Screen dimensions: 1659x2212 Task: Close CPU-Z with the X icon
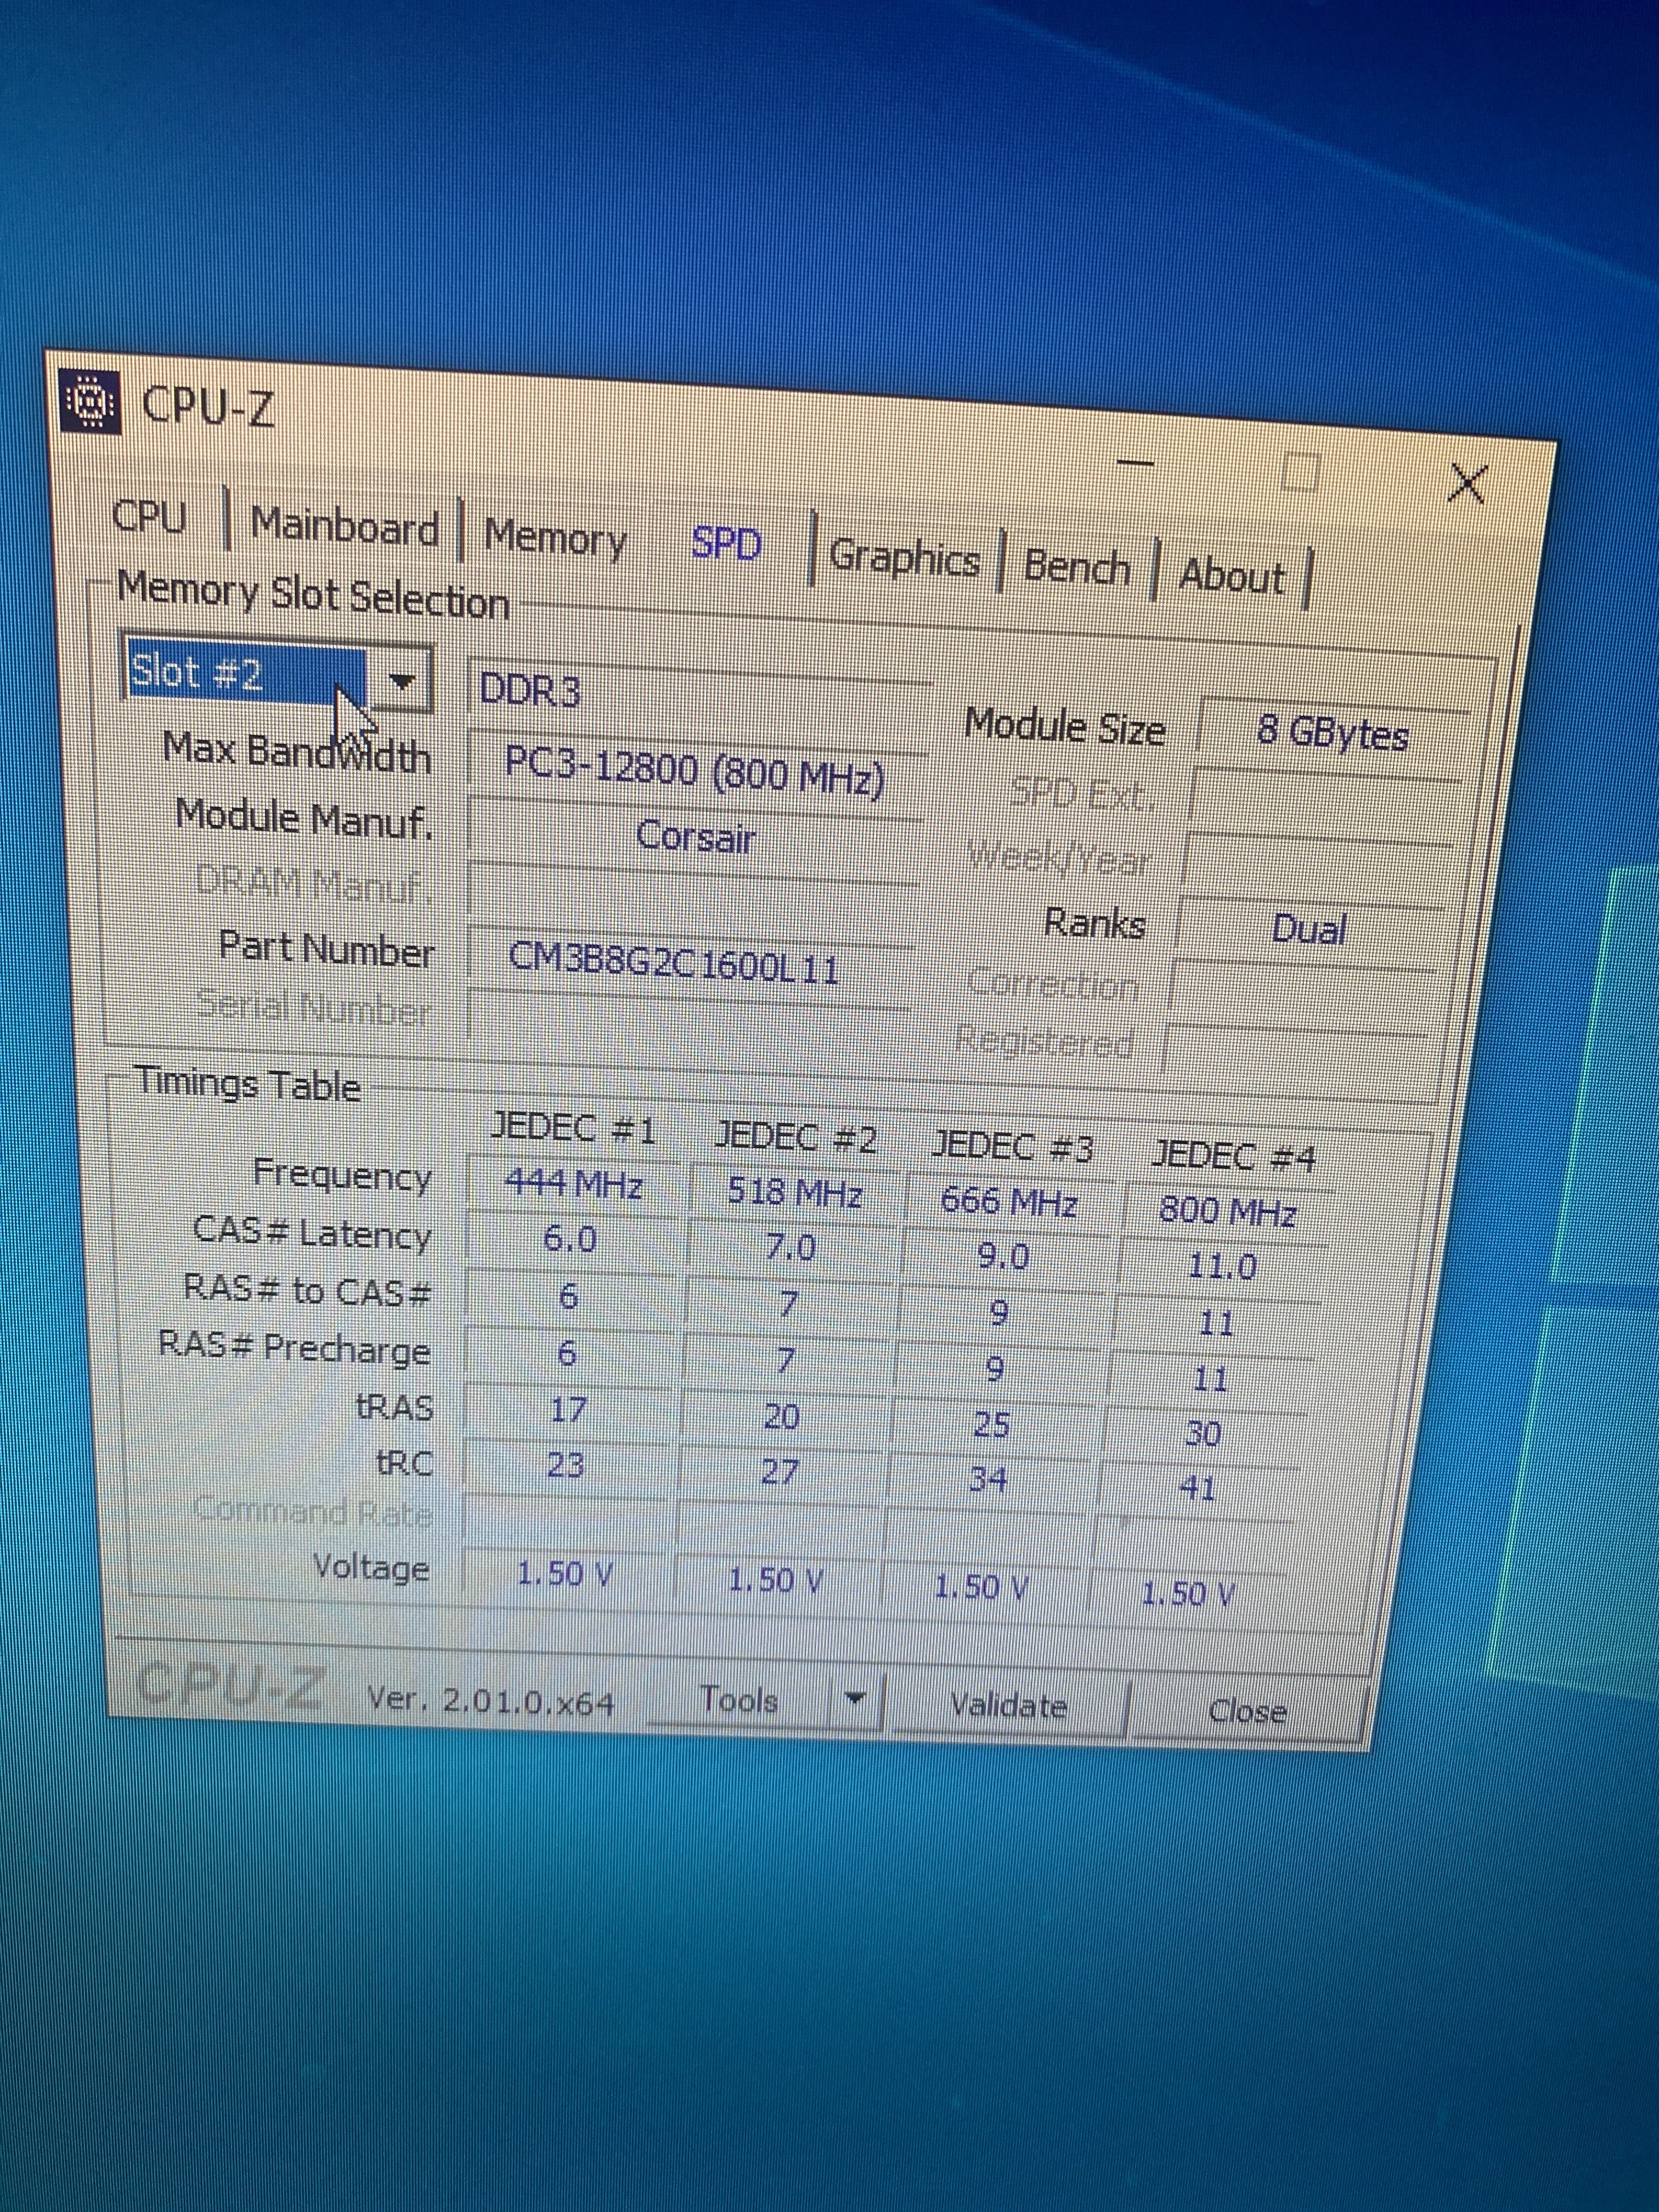pos(1467,484)
